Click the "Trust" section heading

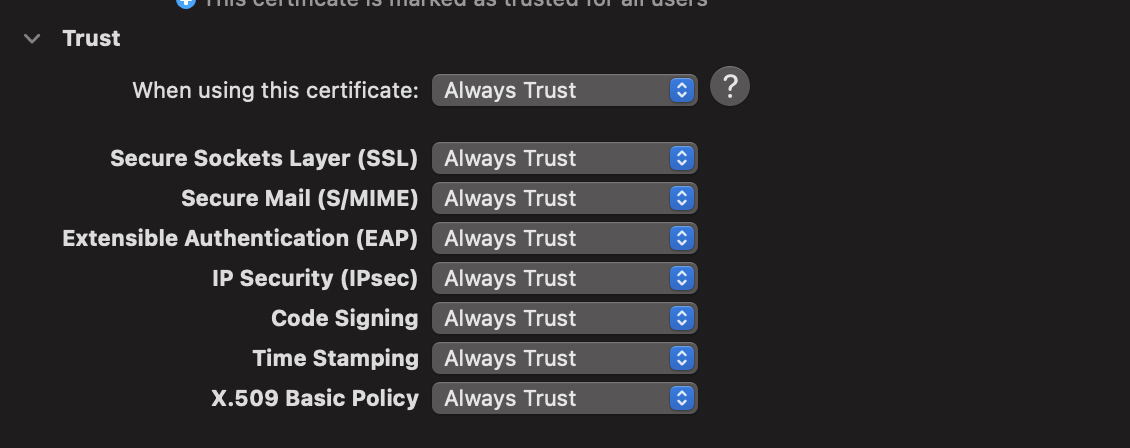pyautogui.click(x=91, y=38)
